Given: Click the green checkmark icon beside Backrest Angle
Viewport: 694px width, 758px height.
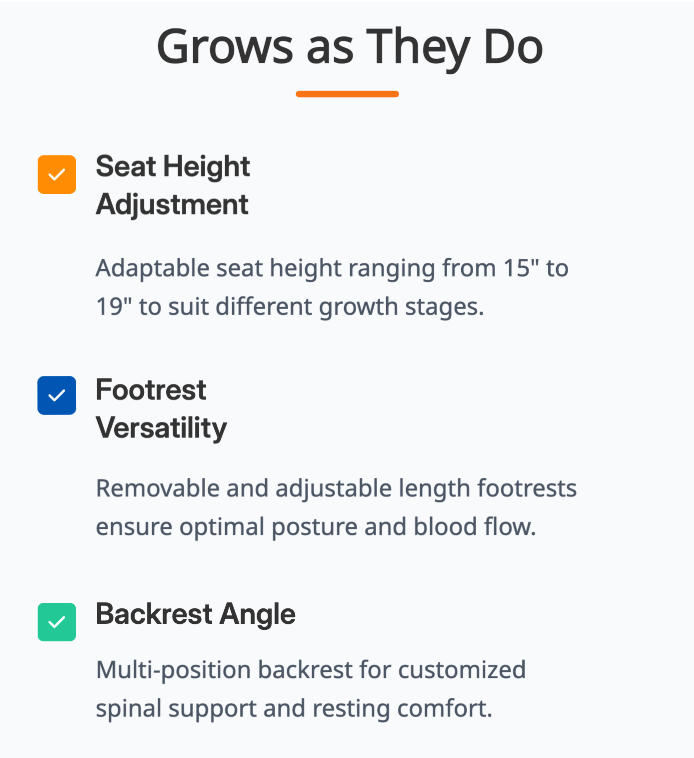Looking at the screenshot, I should 57,622.
